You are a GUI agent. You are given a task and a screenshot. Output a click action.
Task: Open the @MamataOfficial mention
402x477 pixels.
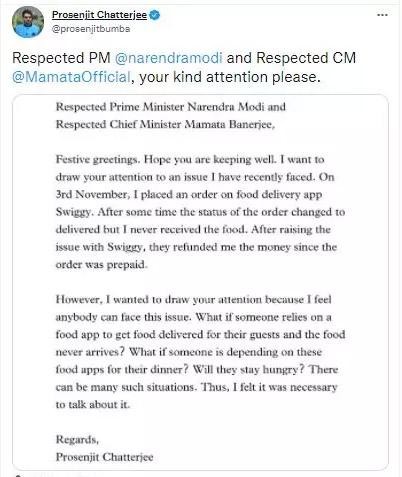pos(71,77)
